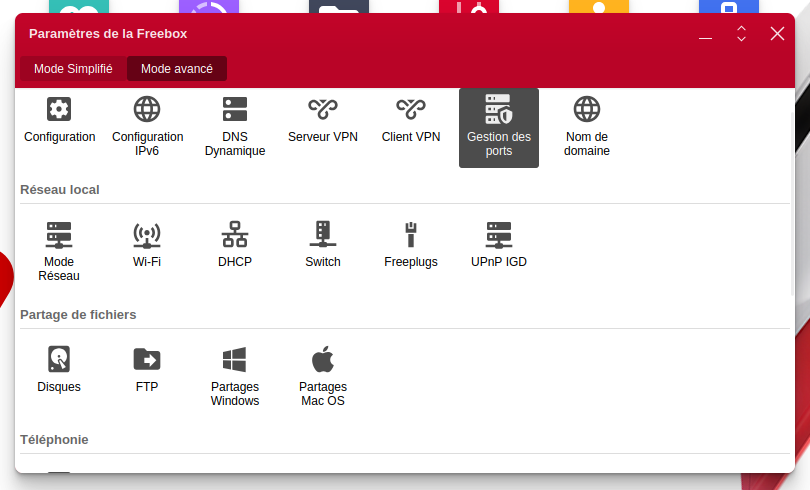Open Configuration IPv6 settings
Image resolution: width=810 pixels, height=490 pixels.
[x=147, y=127]
